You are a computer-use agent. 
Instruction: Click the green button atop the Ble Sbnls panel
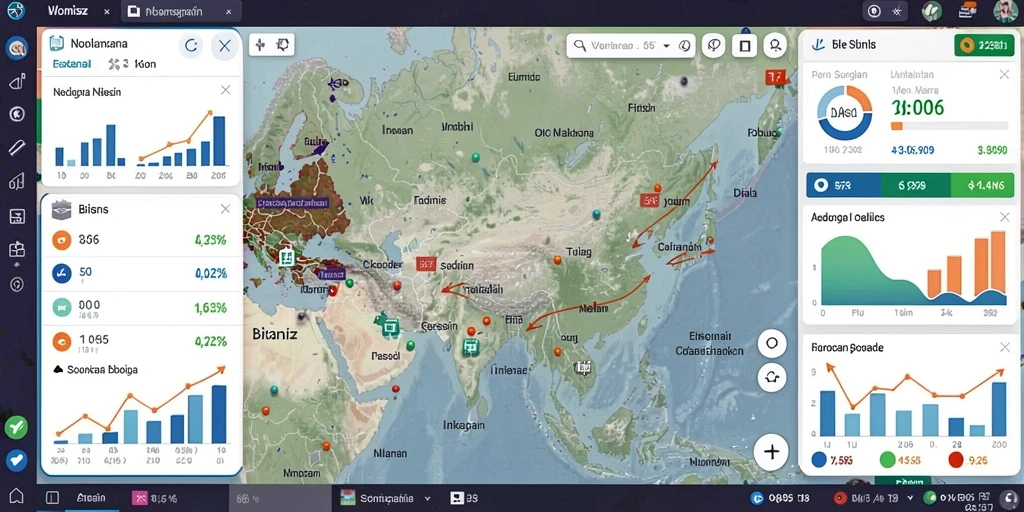[984, 45]
